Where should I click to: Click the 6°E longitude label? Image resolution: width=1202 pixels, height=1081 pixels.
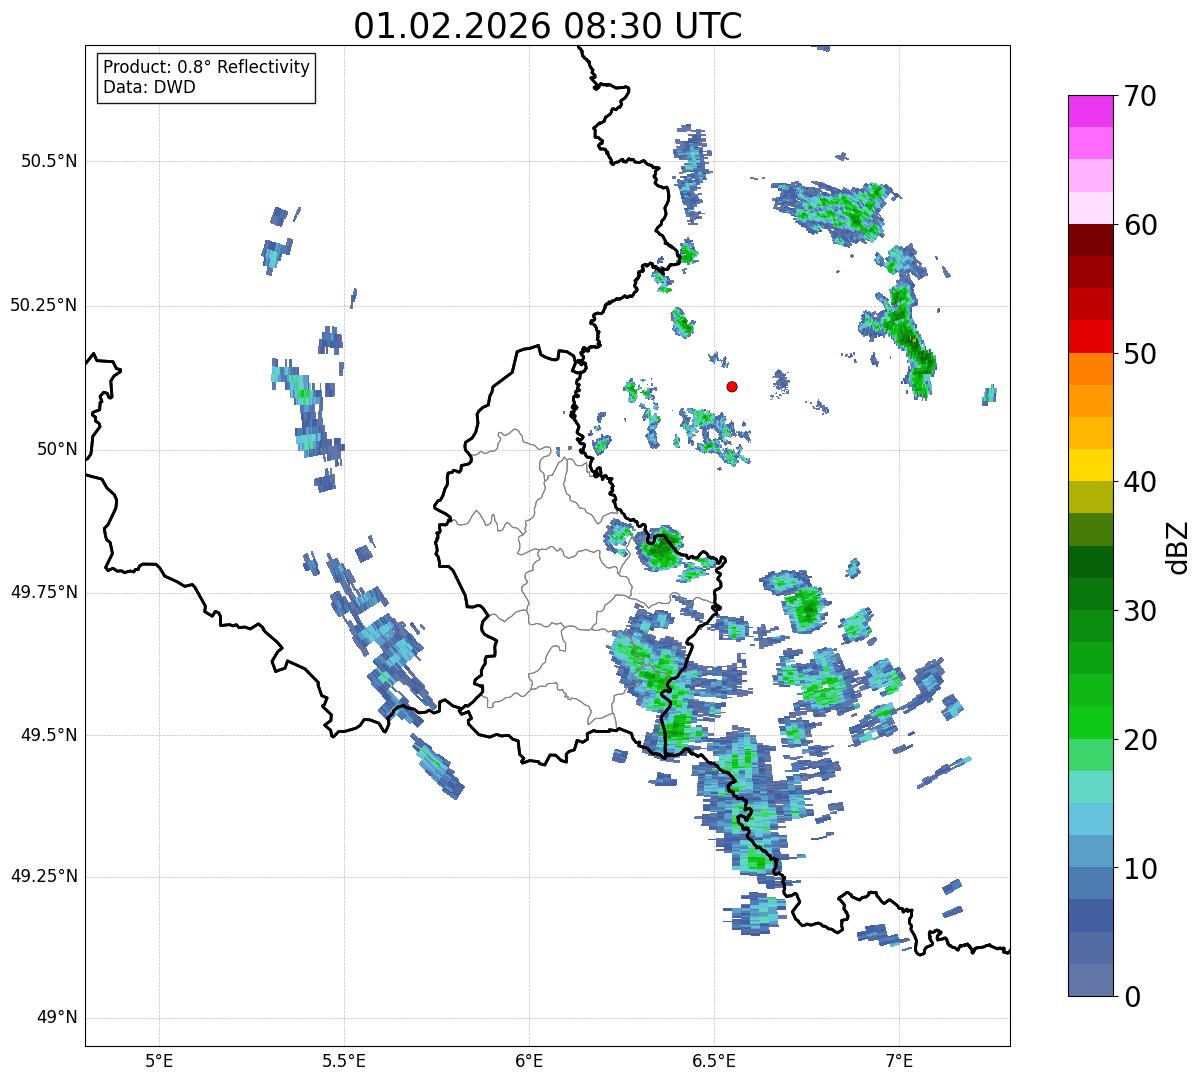point(529,1060)
